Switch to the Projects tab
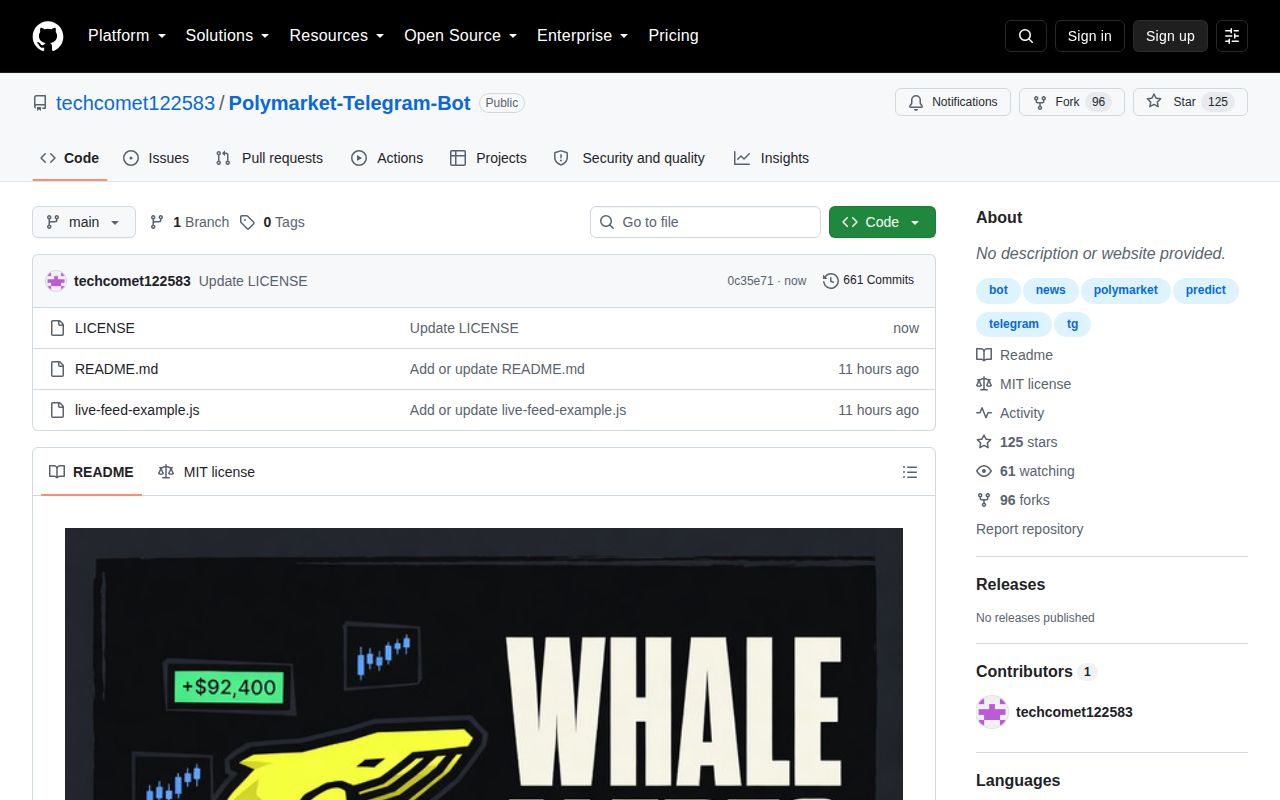1280x800 pixels. coord(488,158)
